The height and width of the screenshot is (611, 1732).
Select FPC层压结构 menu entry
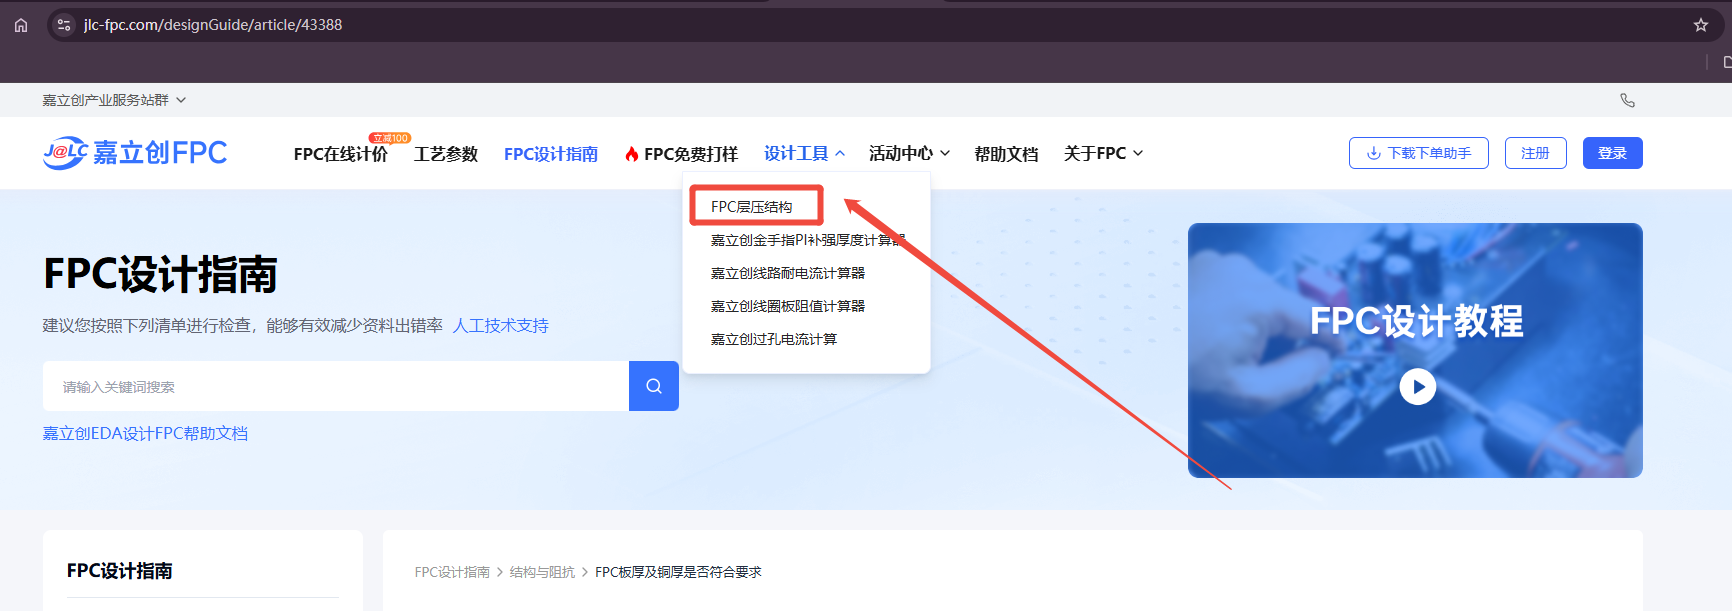point(752,207)
